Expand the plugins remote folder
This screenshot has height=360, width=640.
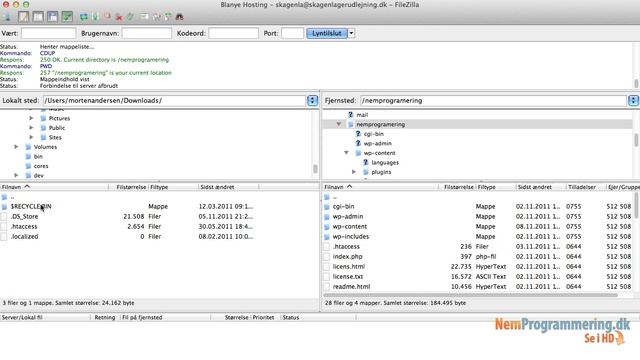(354, 172)
